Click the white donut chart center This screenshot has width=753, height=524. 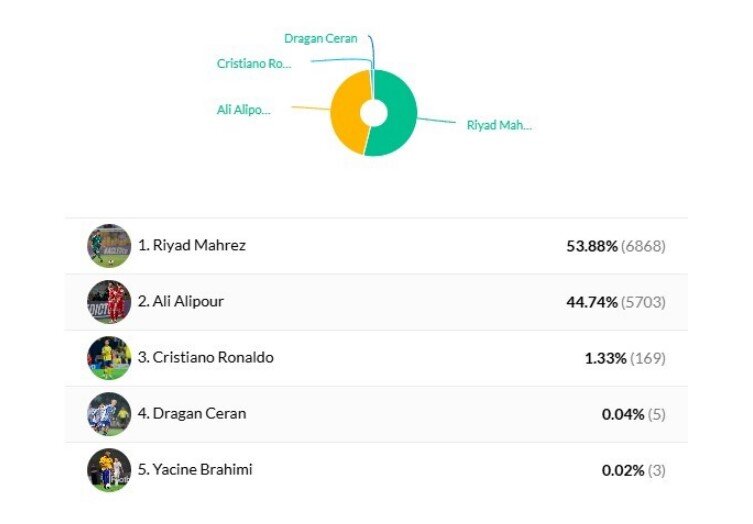point(373,112)
